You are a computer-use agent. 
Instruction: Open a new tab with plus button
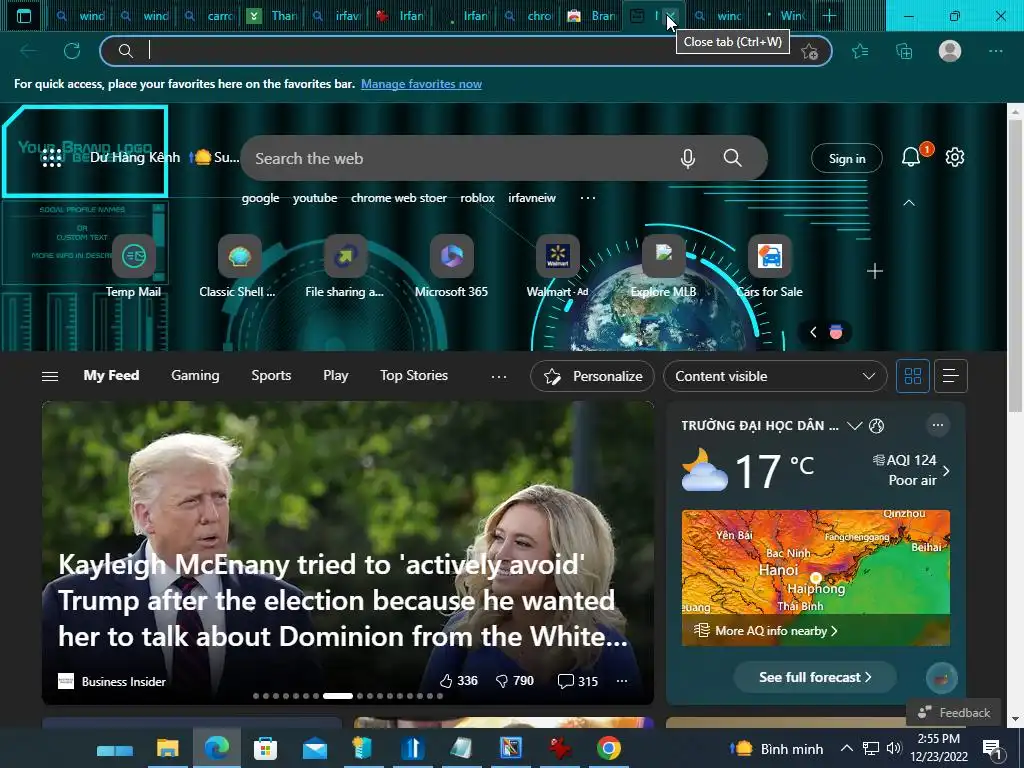click(829, 16)
